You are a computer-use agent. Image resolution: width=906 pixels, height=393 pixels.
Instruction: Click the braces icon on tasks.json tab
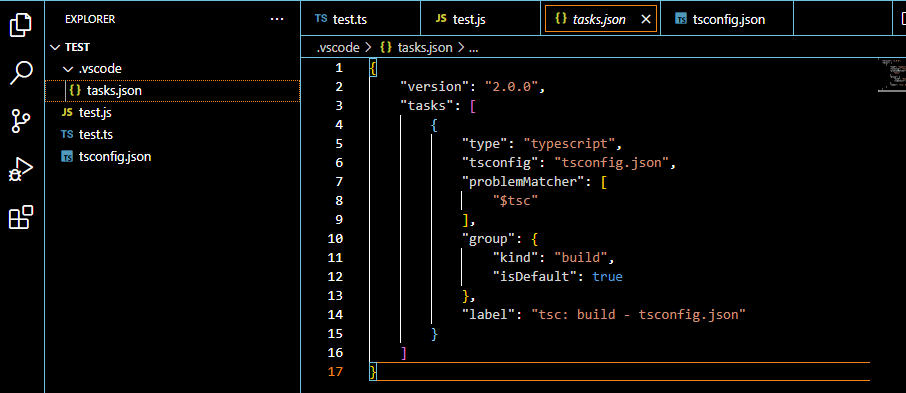(x=560, y=19)
